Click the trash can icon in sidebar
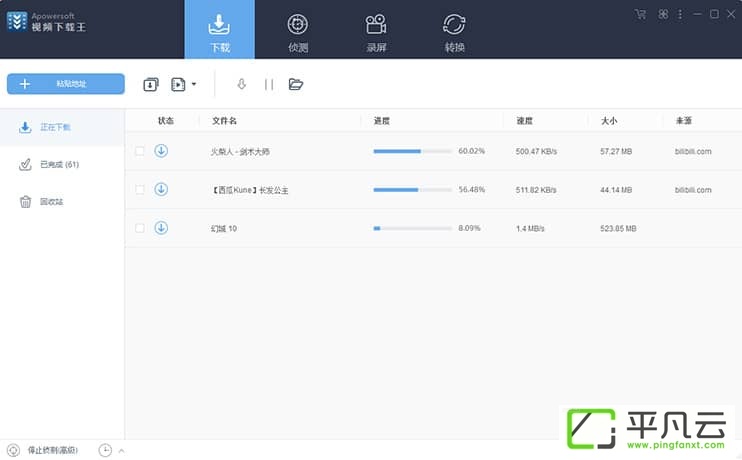The height and width of the screenshot is (460, 742). point(25,202)
